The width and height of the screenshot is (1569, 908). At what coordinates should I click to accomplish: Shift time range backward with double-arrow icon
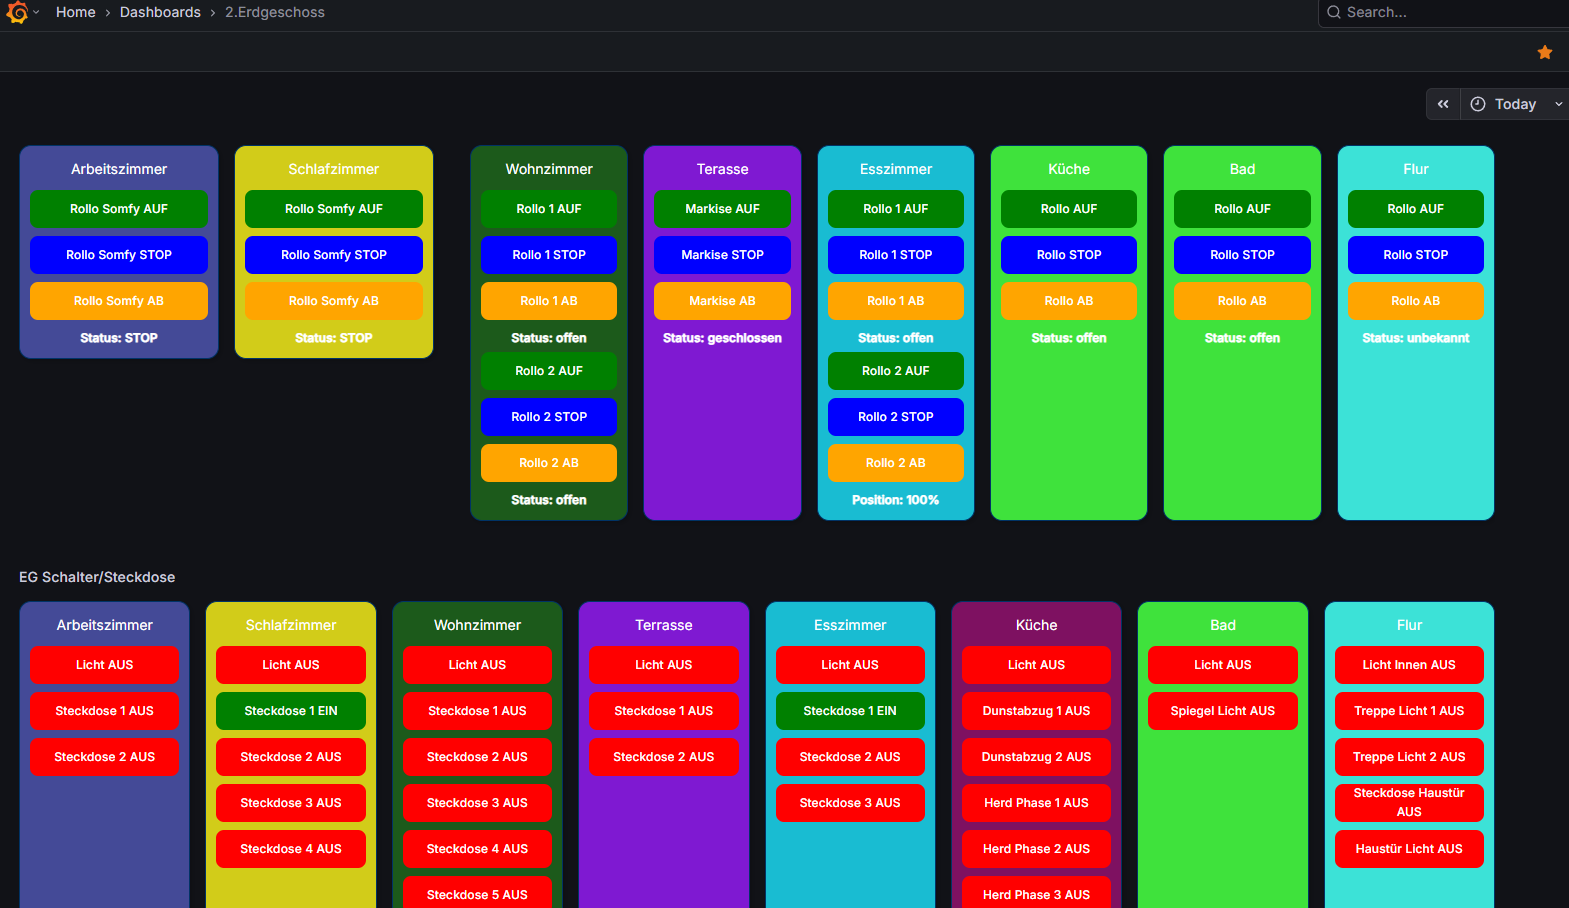pos(1443,104)
